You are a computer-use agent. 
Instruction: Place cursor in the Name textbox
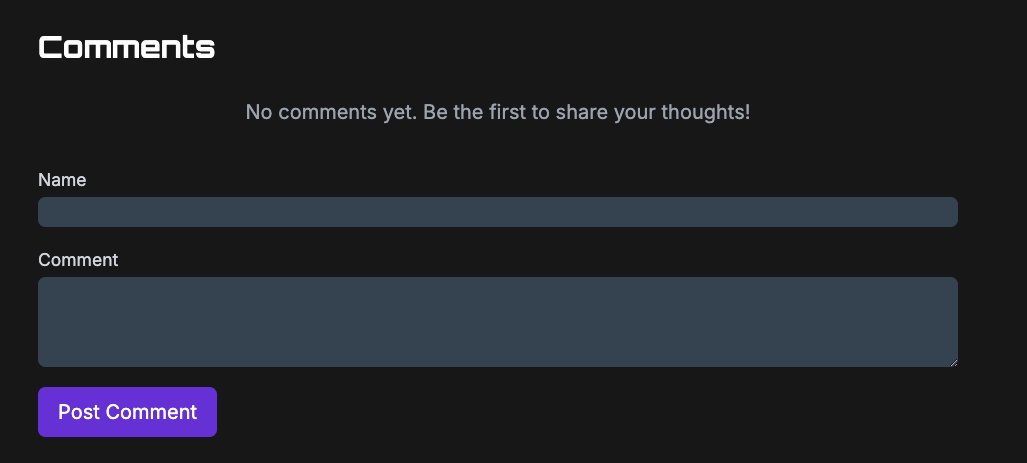497,212
